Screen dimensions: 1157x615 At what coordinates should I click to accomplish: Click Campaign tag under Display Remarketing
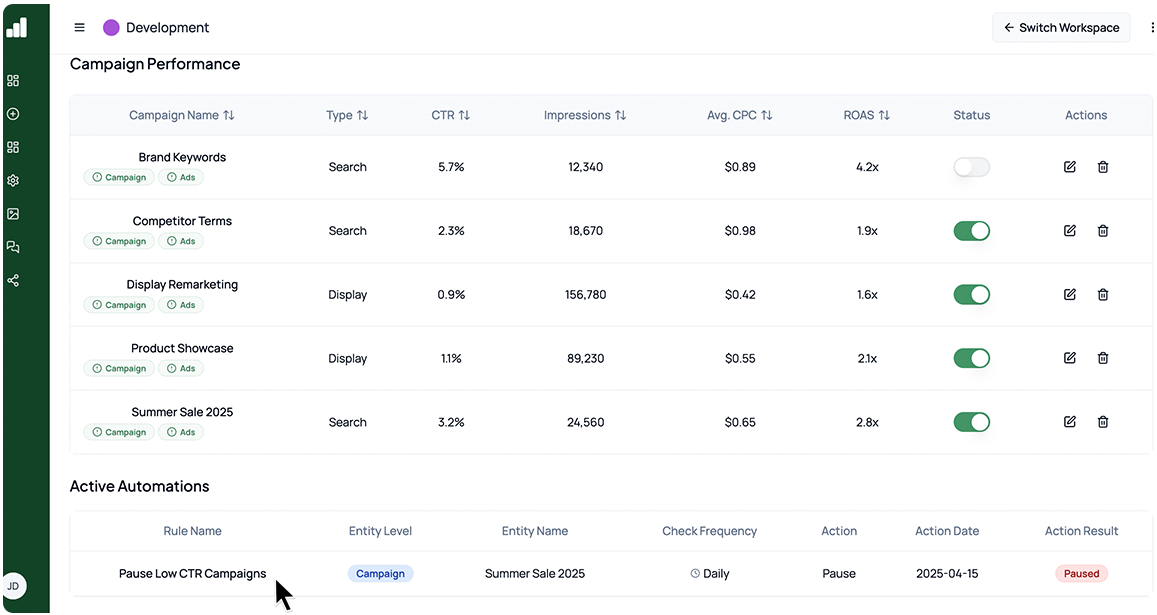click(x=119, y=305)
